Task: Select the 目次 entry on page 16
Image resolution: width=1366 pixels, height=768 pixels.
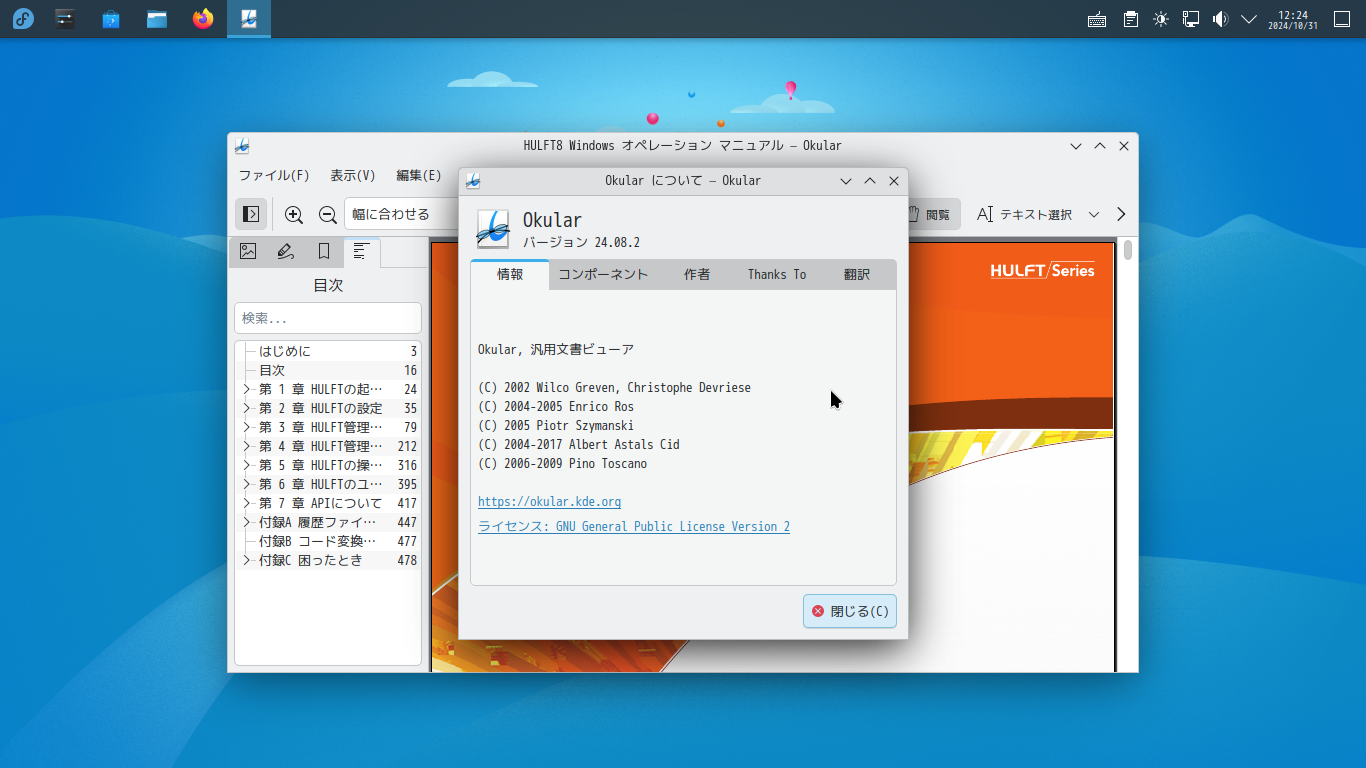Action: point(328,370)
